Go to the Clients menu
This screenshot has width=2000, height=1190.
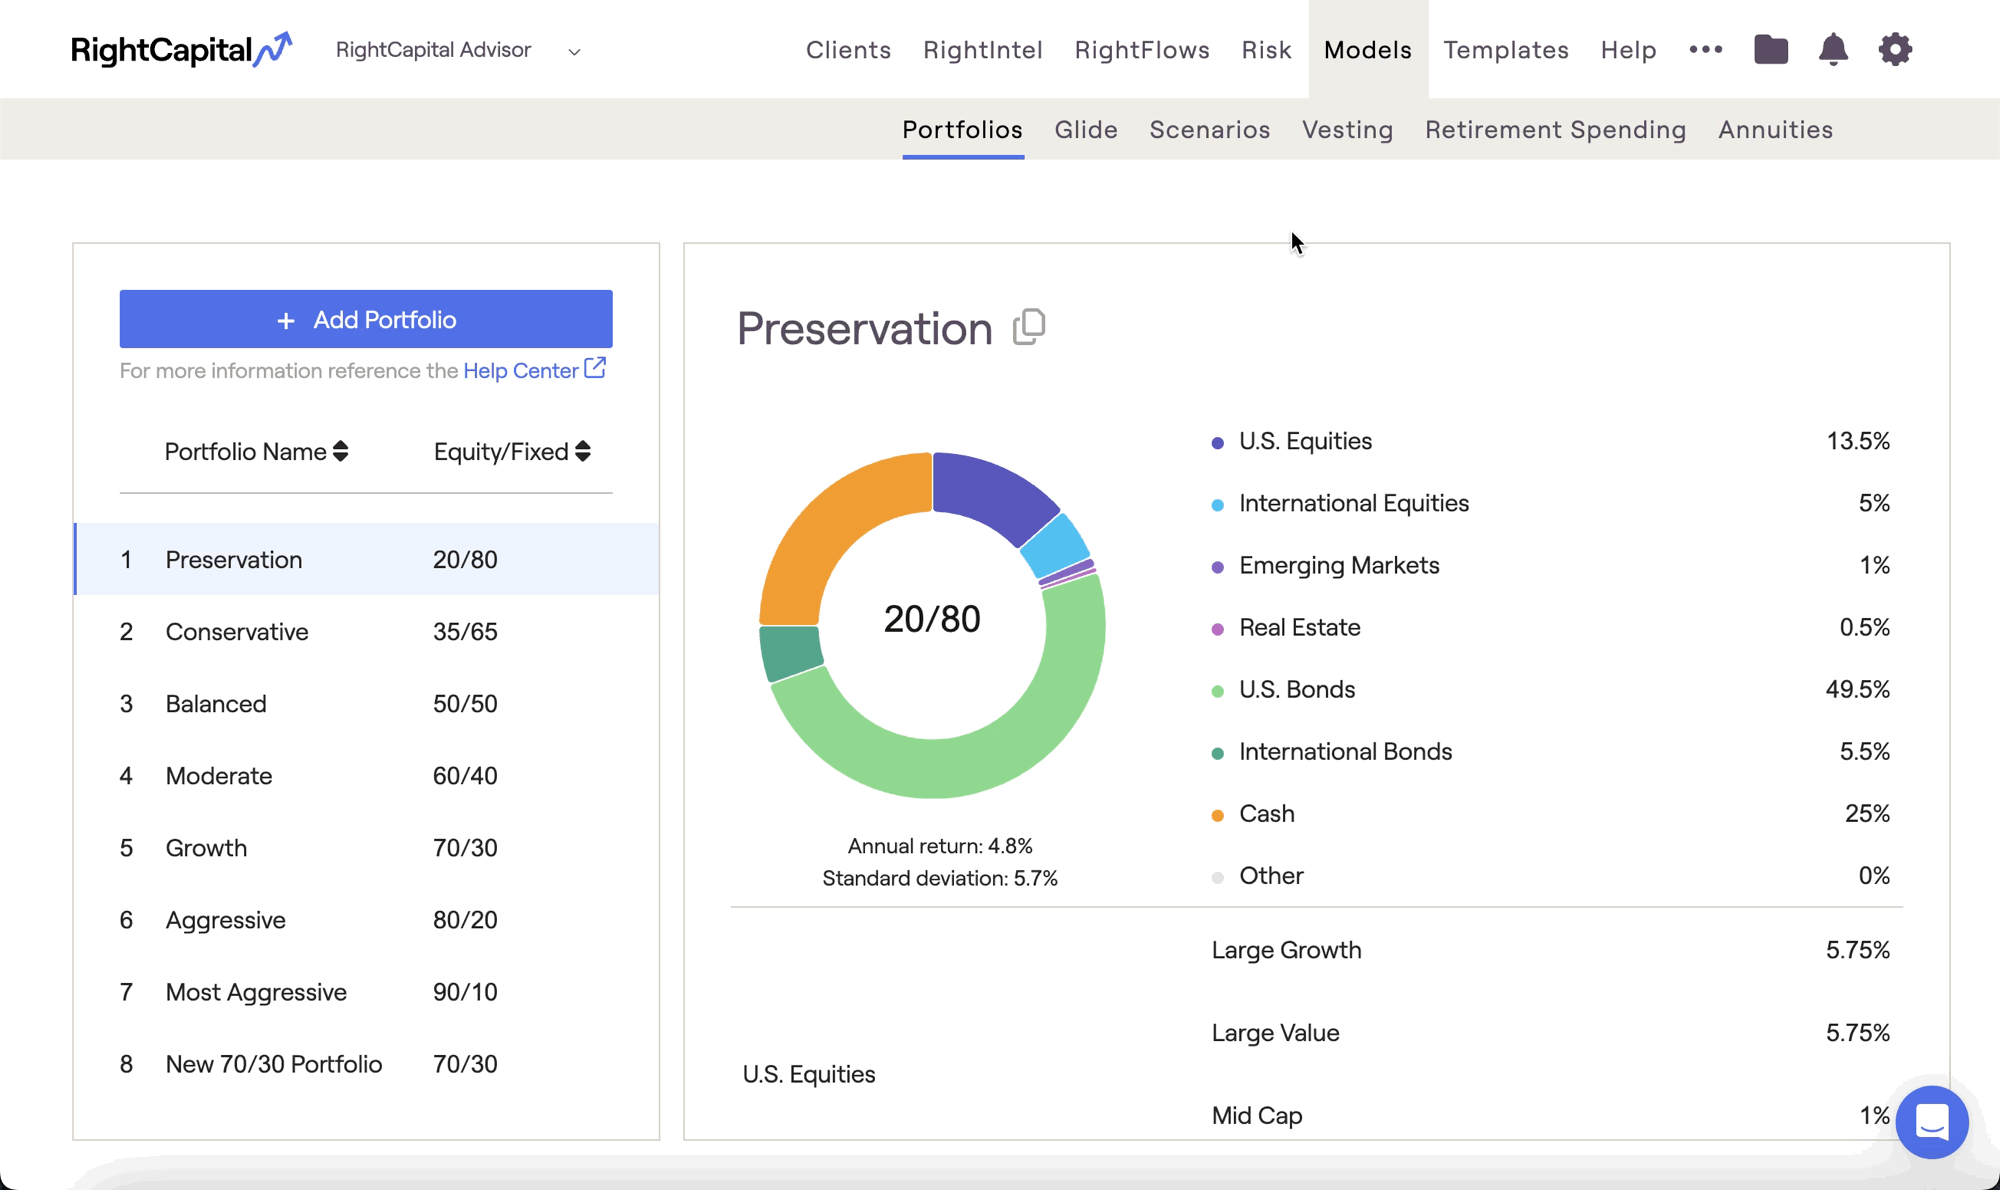coord(848,50)
